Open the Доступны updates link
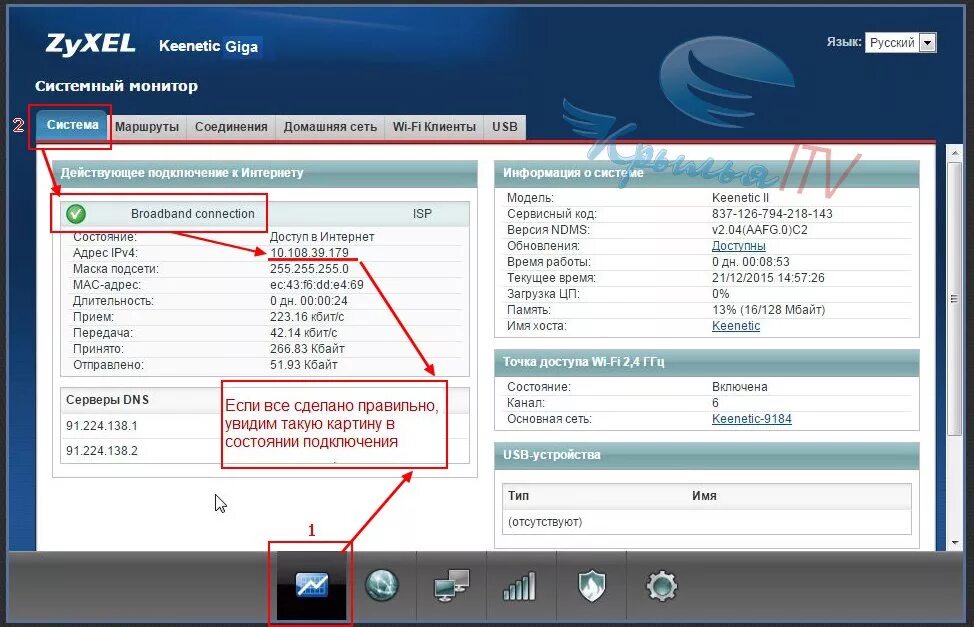 click(x=739, y=246)
